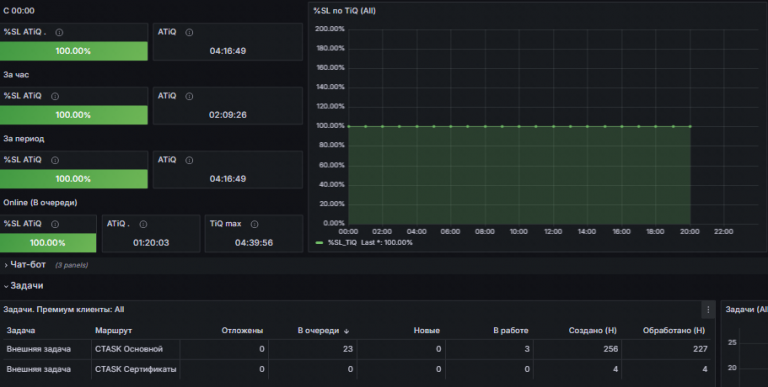
Task: Click info icon of %SL ATiQ under За час
Action: [x=55, y=96]
